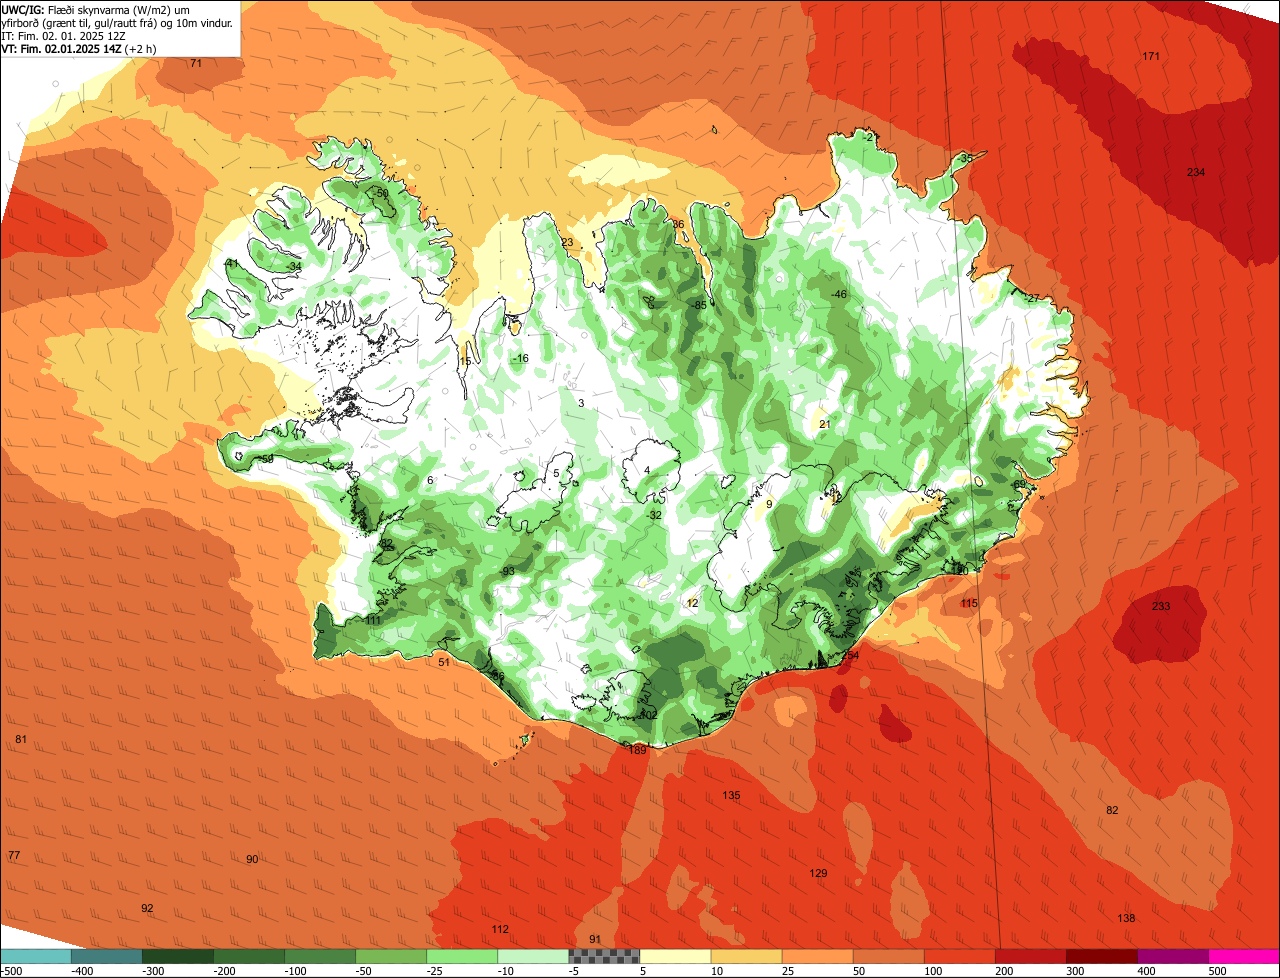Click the yellow-orange swatch between 10 and 25
The image size is (1280, 978).
tap(747, 957)
